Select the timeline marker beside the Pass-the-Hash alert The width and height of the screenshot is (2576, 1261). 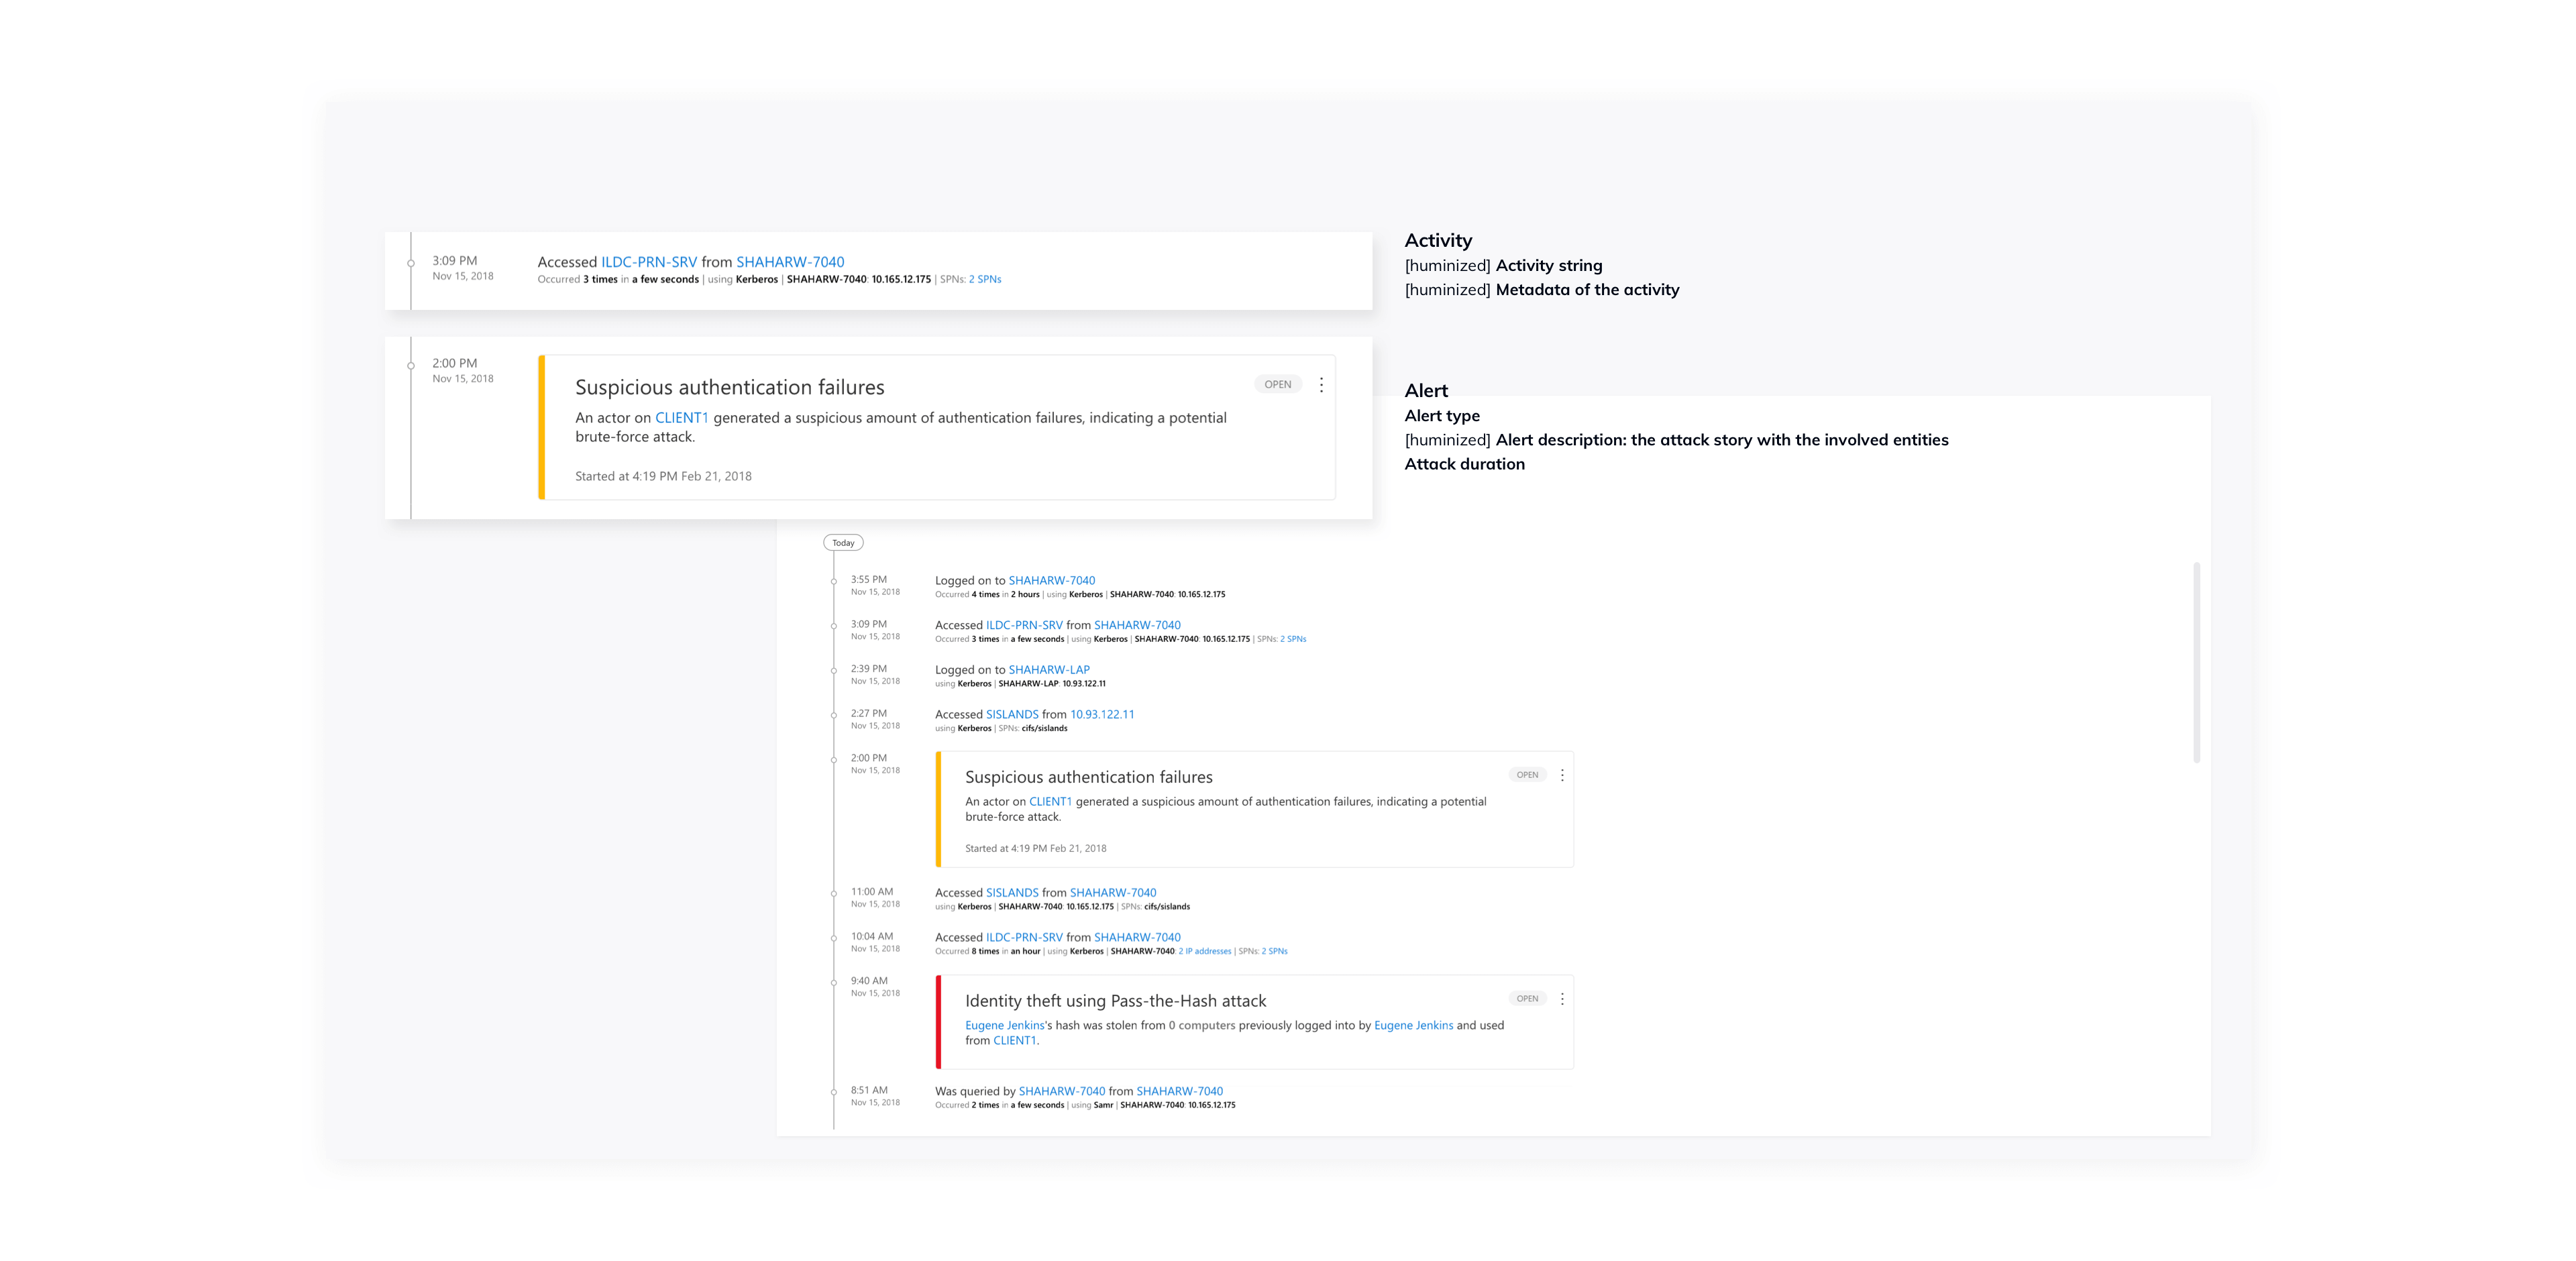pyautogui.click(x=835, y=982)
